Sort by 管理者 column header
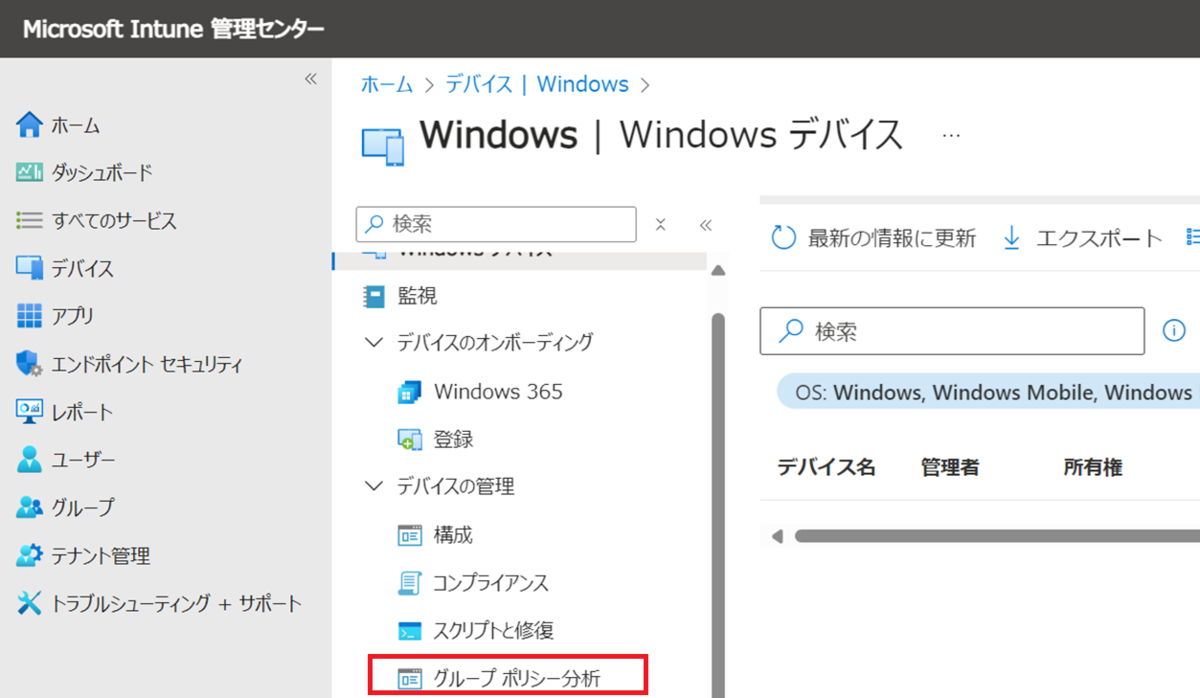Viewport: 1200px width, 698px height. click(950, 467)
